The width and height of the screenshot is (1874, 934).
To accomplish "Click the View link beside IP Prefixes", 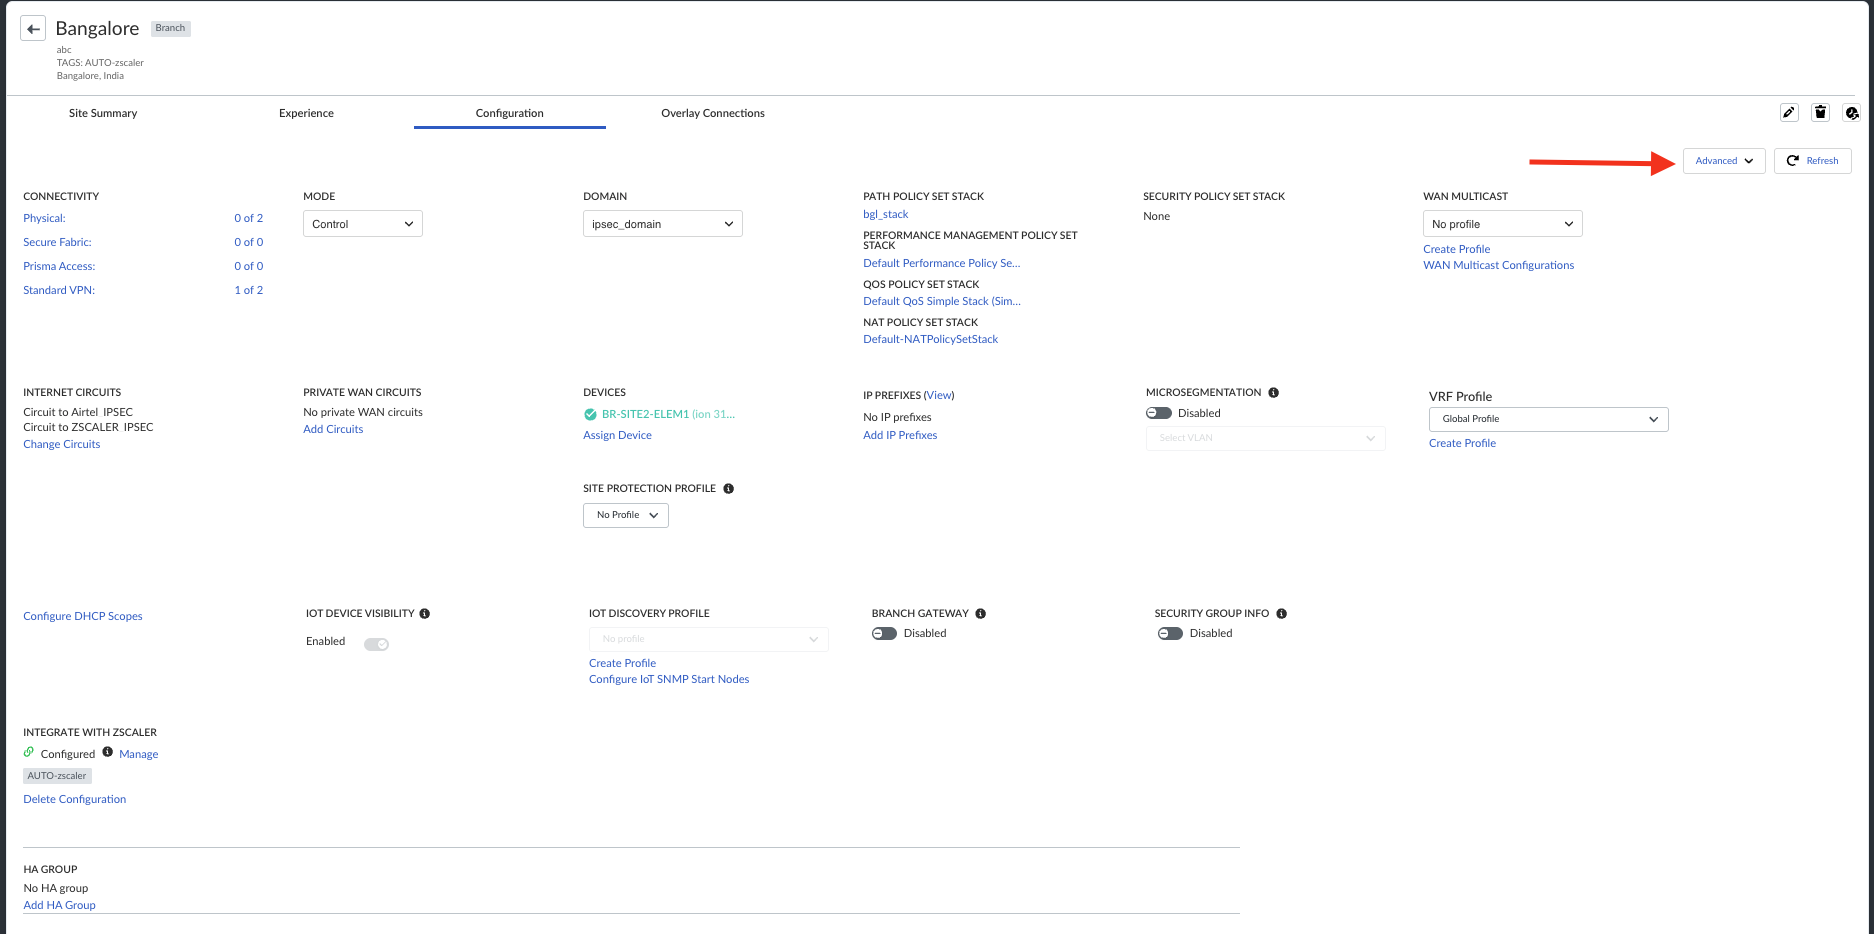I will [x=939, y=395].
